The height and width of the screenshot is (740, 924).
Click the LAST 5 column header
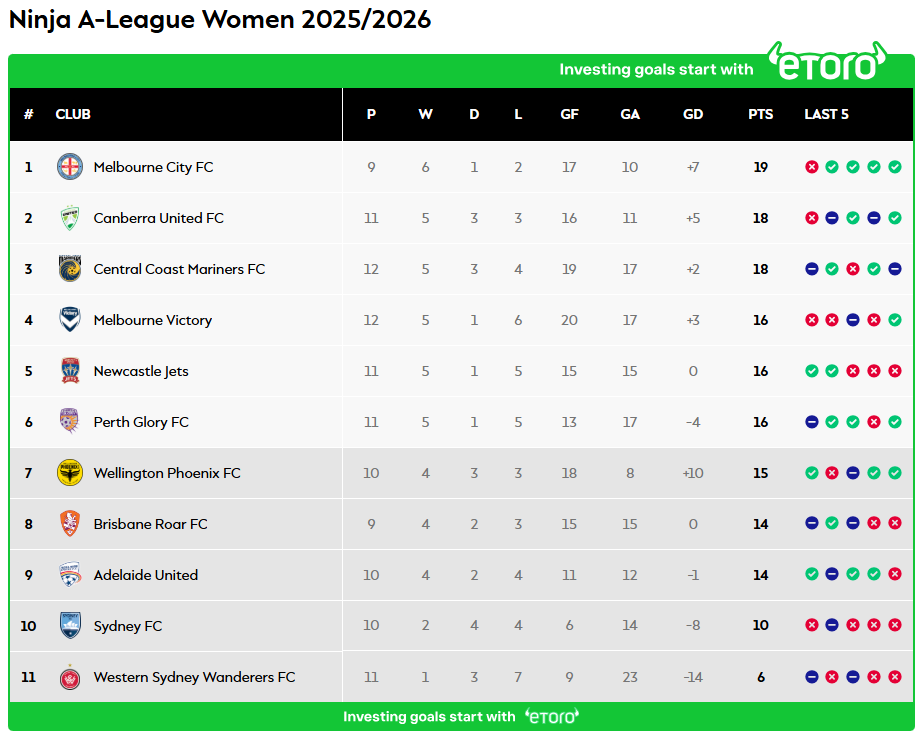point(826,114)
